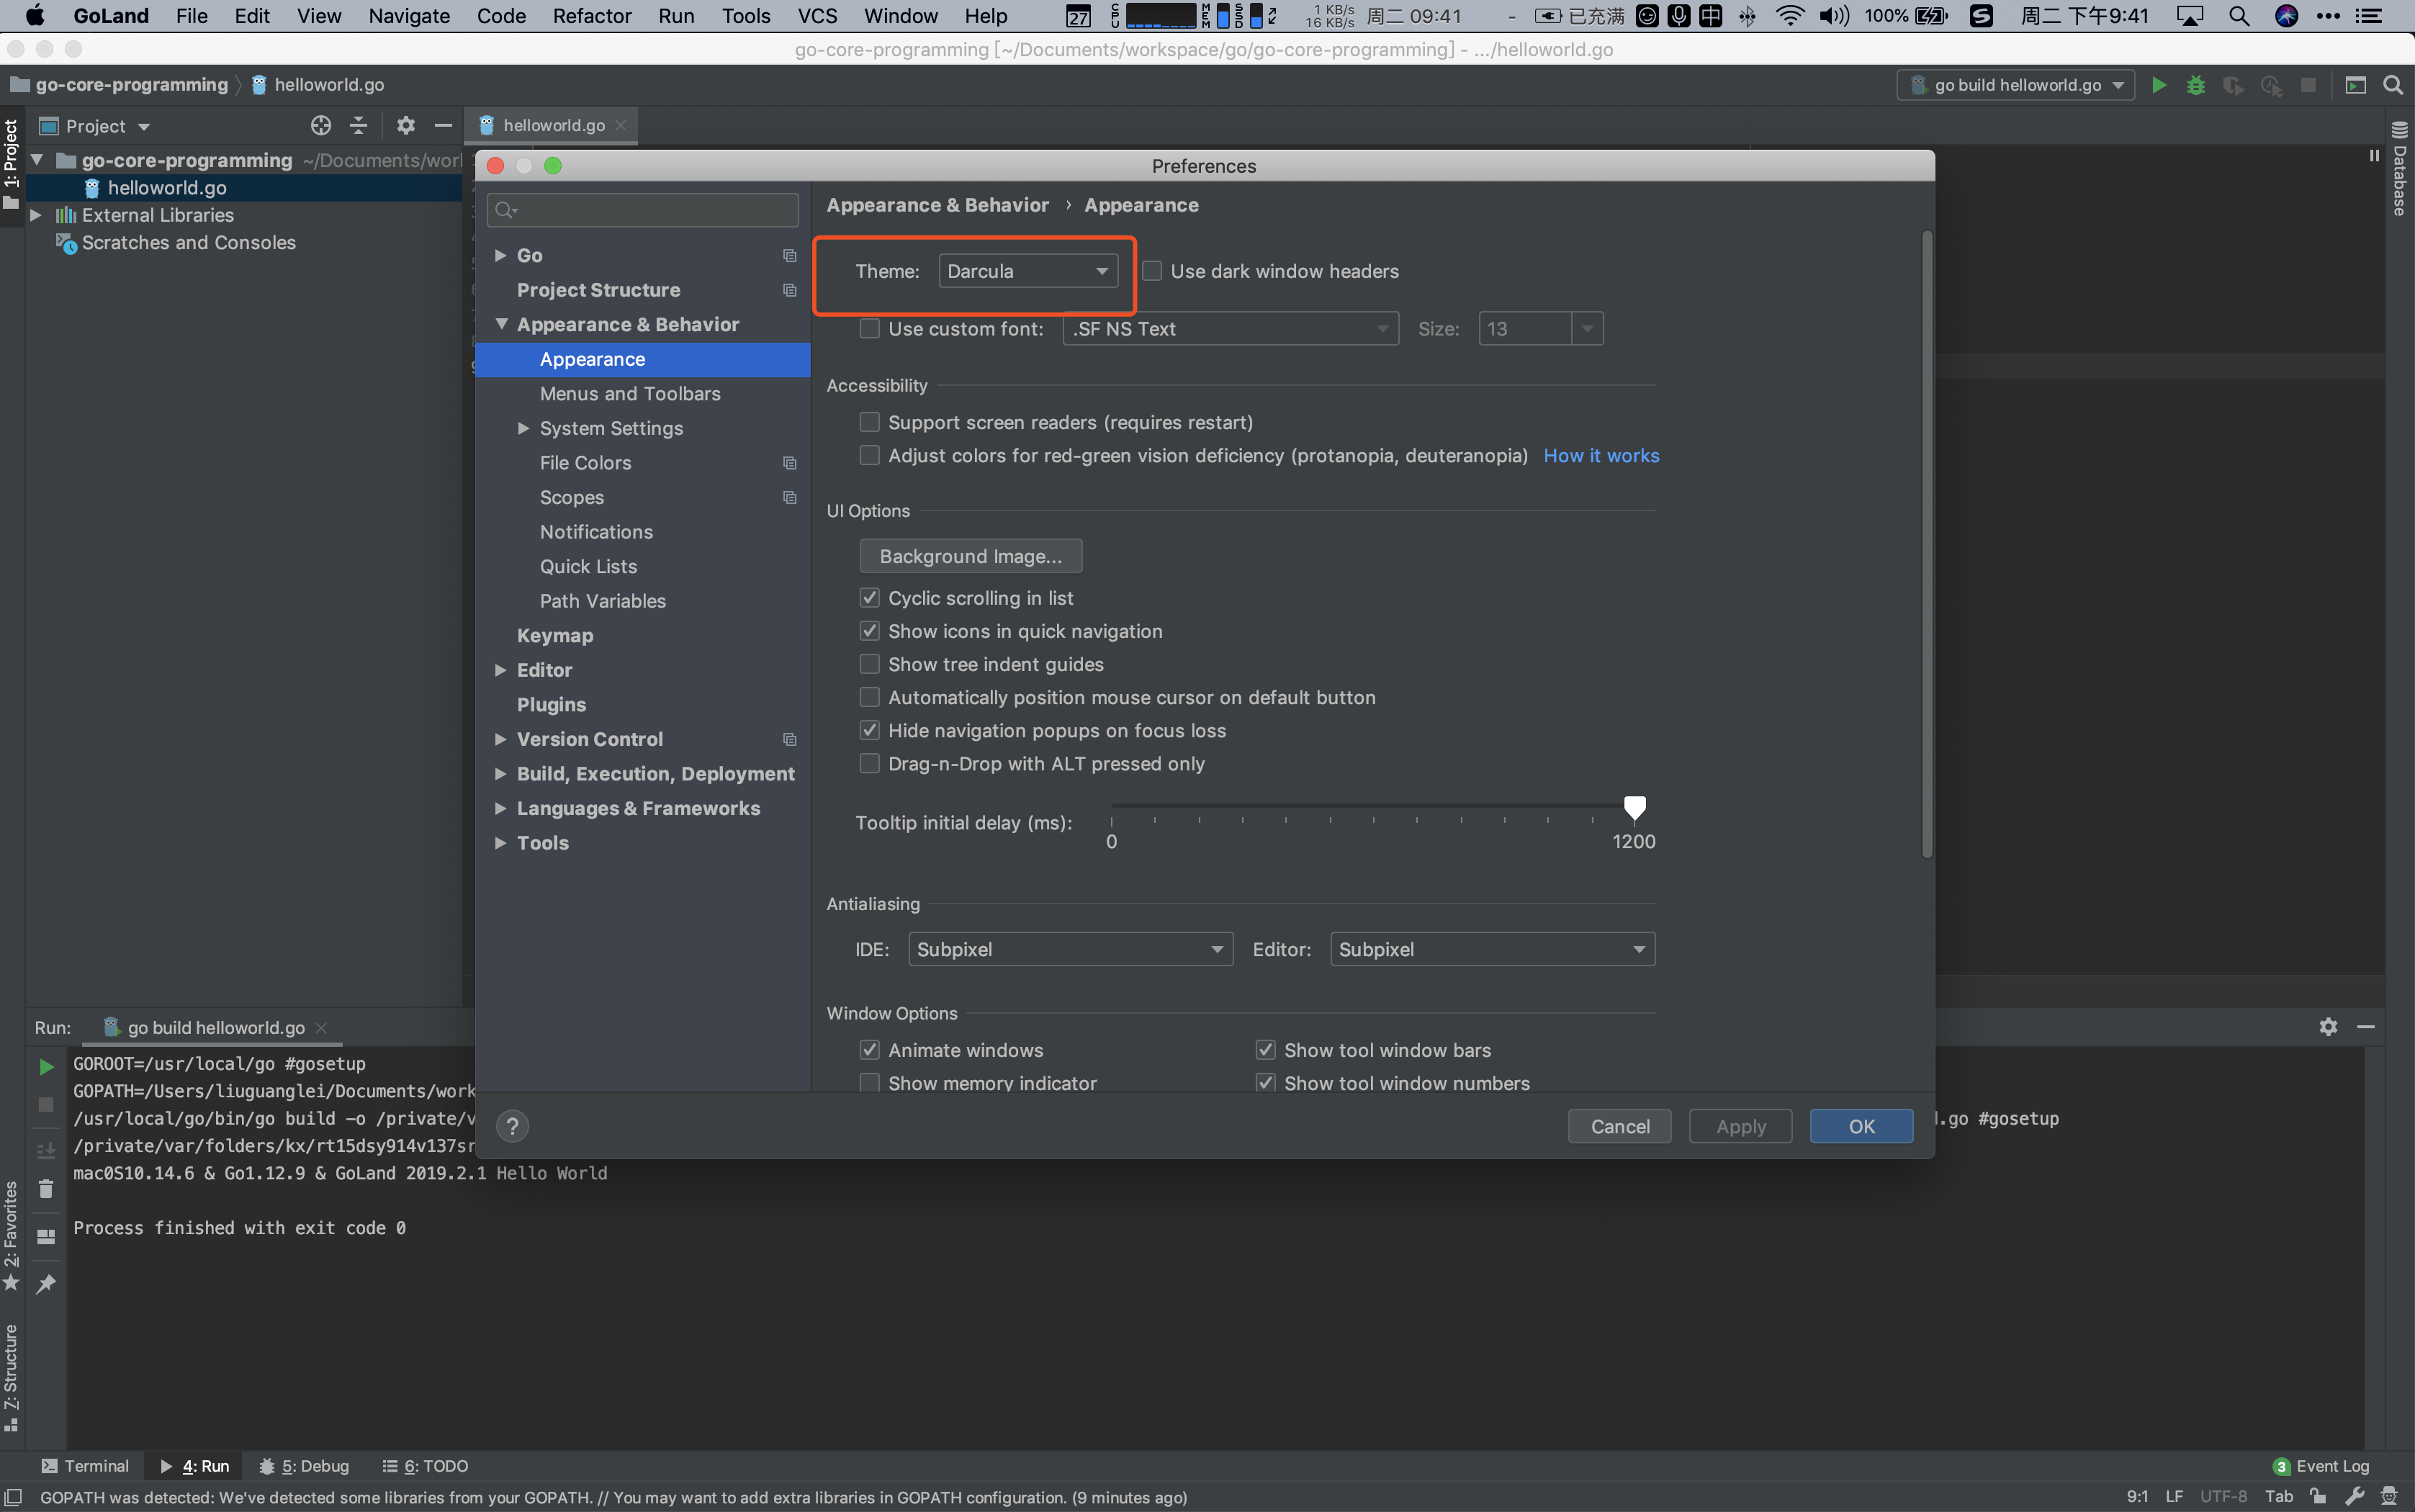Expand System Settings subtree
The image size is (2415, 1512).
523,428
